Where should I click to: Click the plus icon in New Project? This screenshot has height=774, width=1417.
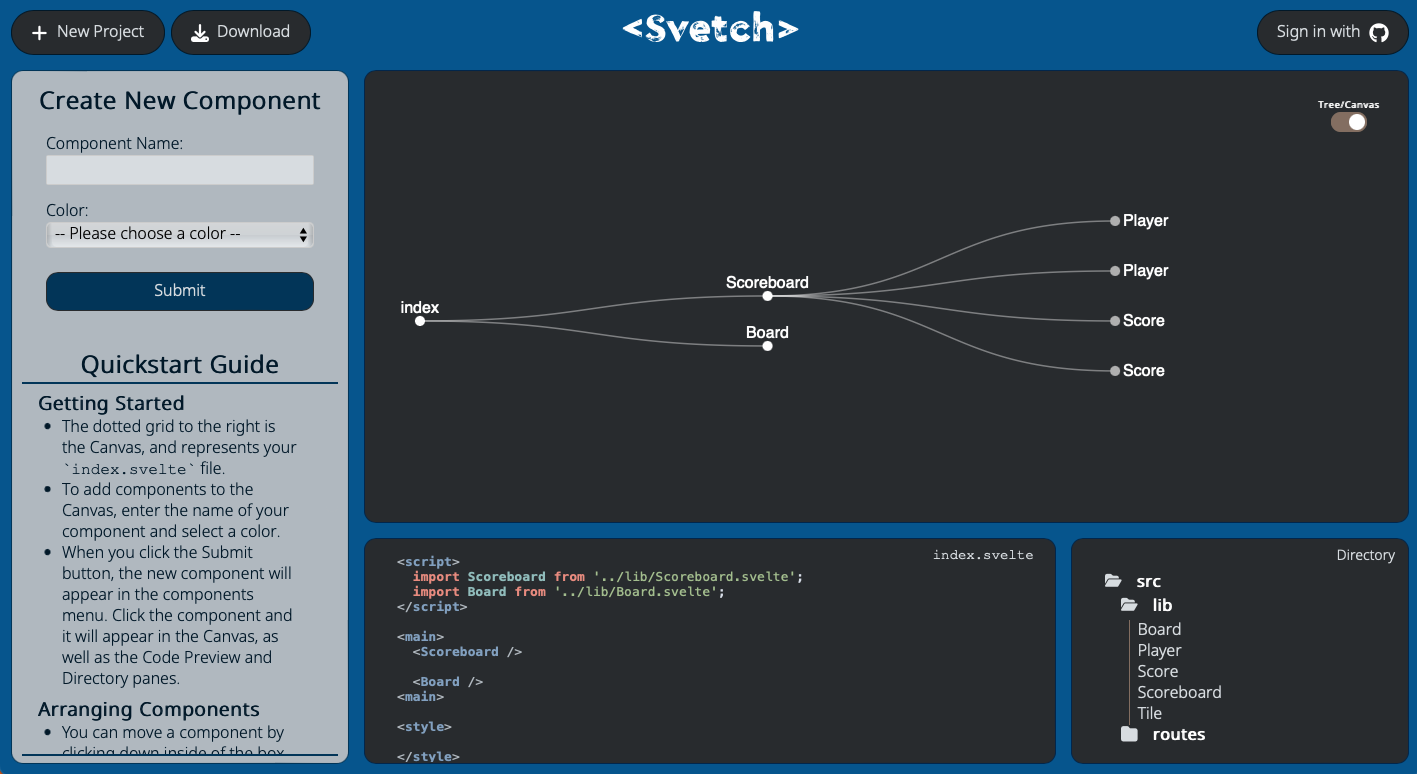(39, 32)
